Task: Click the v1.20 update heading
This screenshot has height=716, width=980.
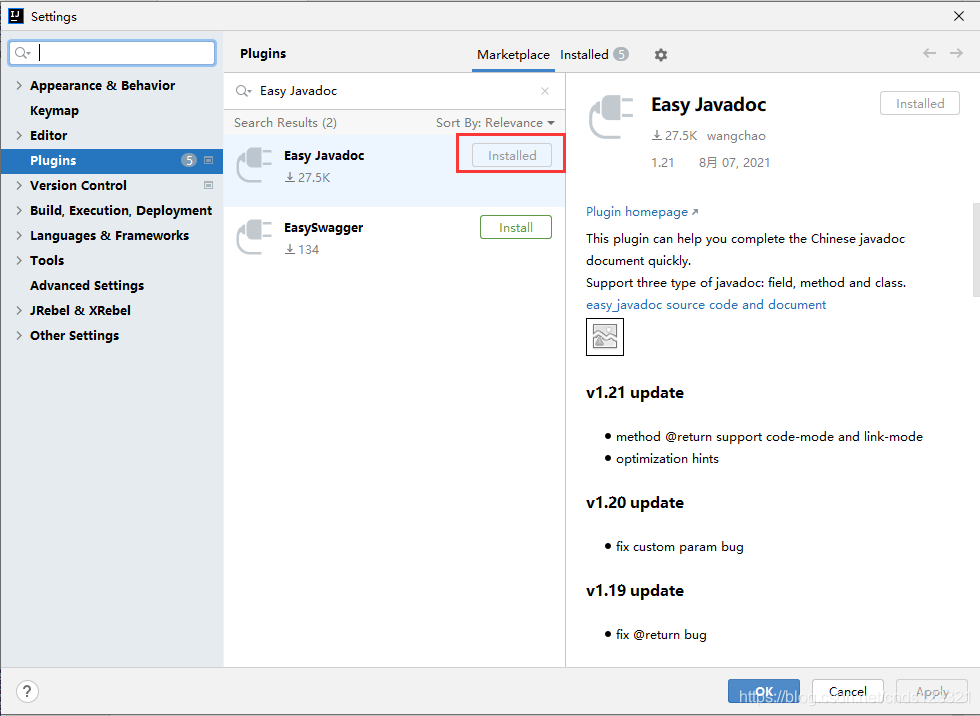Action: [x=634, y=503]
